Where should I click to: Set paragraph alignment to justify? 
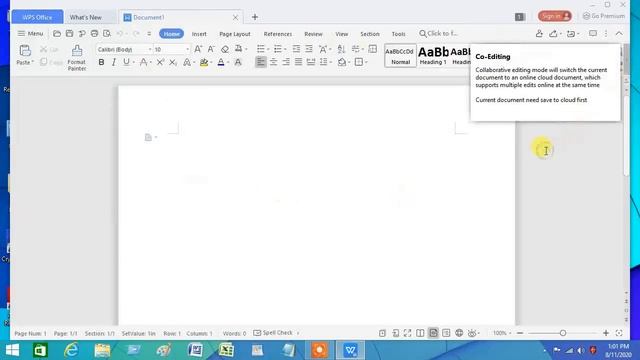(299, 62)
